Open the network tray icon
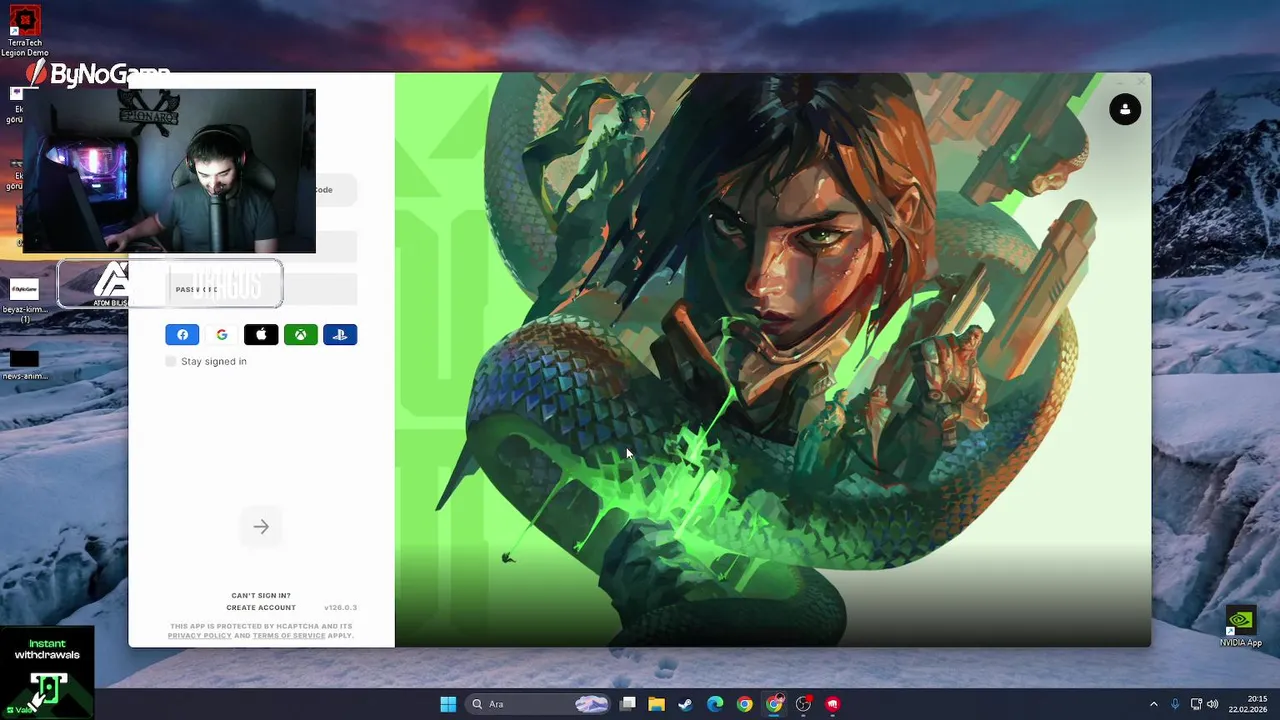The image size is (1280, 720). pos(1196,704)
